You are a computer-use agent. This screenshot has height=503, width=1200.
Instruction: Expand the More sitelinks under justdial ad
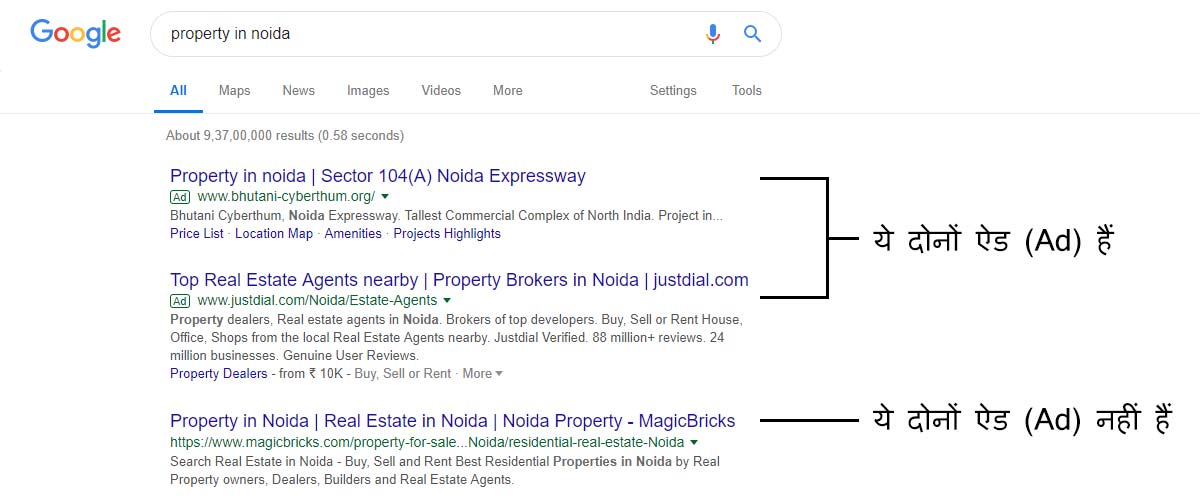point(482,373)
